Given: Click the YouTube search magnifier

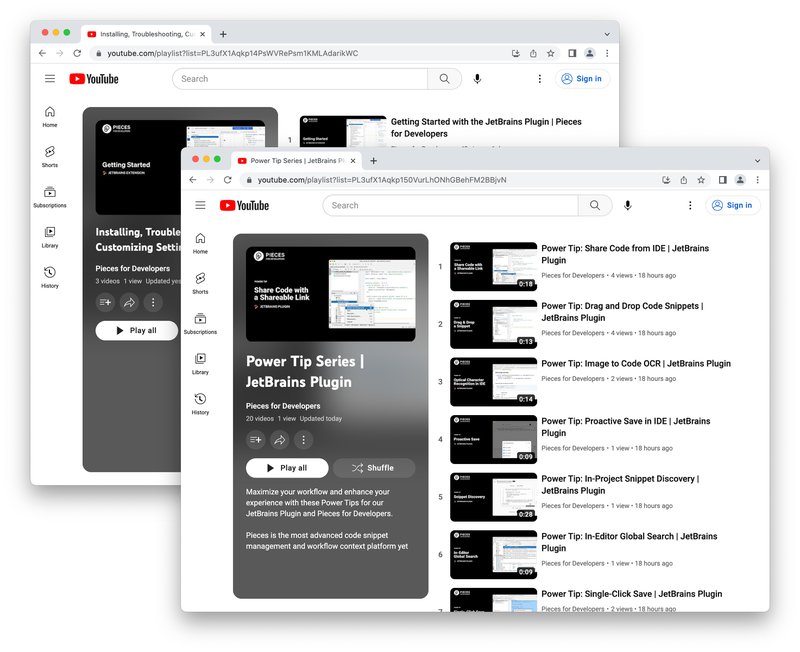Looking at the screenshot, I should click(x=596, y=205).
